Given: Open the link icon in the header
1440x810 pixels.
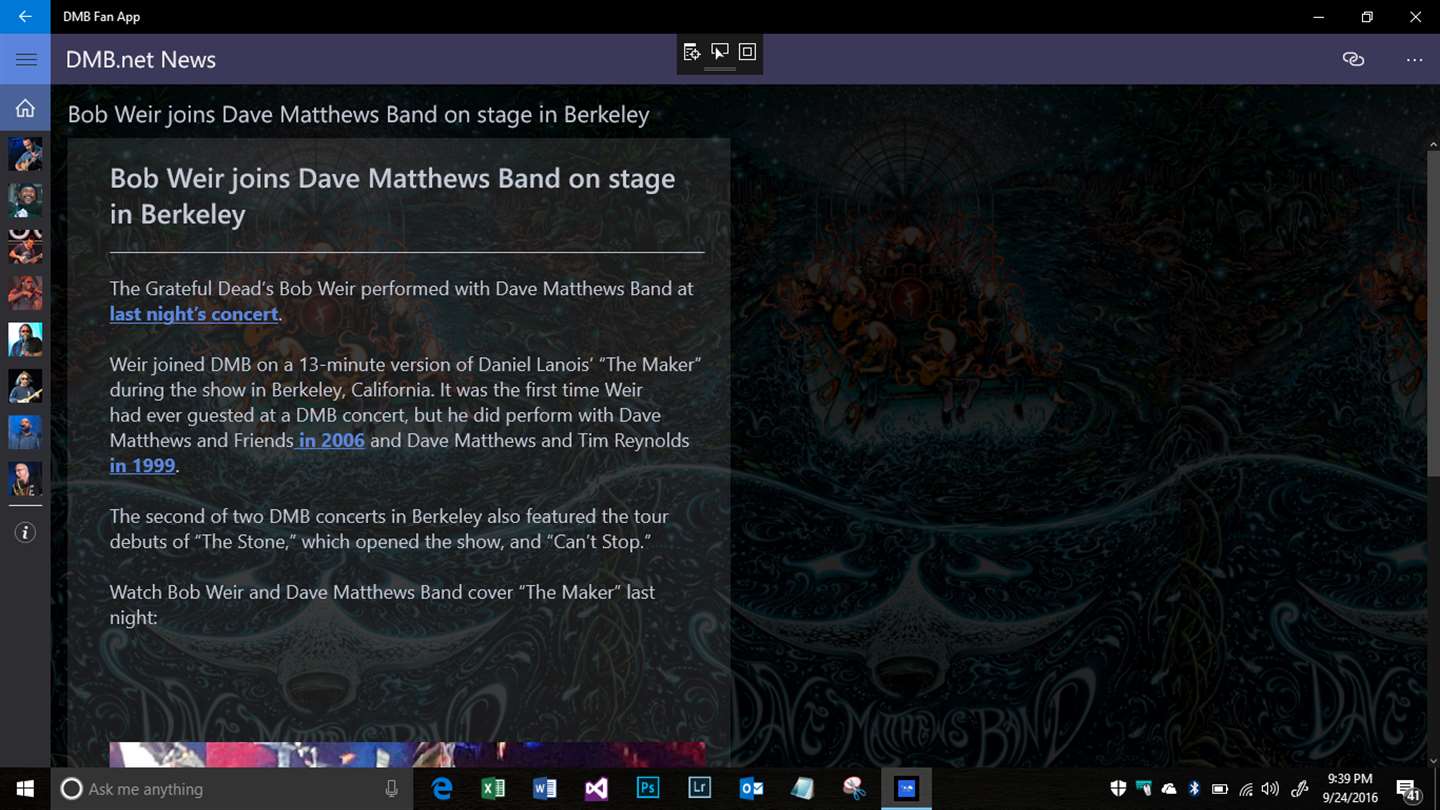Looking at the screenshot, I should (x=1353, y=60).
